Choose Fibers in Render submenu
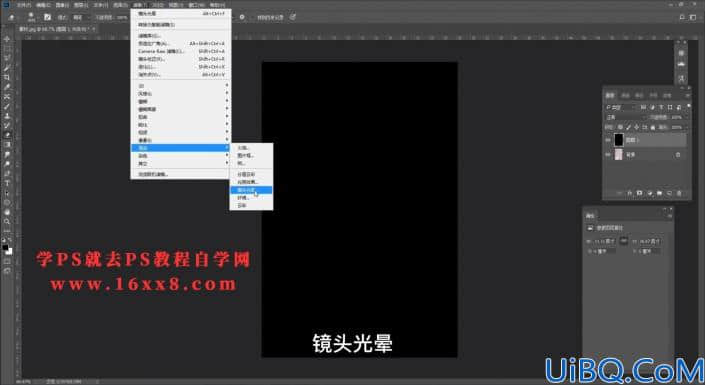The image size is (705, 385). click(x=251, y=197)
